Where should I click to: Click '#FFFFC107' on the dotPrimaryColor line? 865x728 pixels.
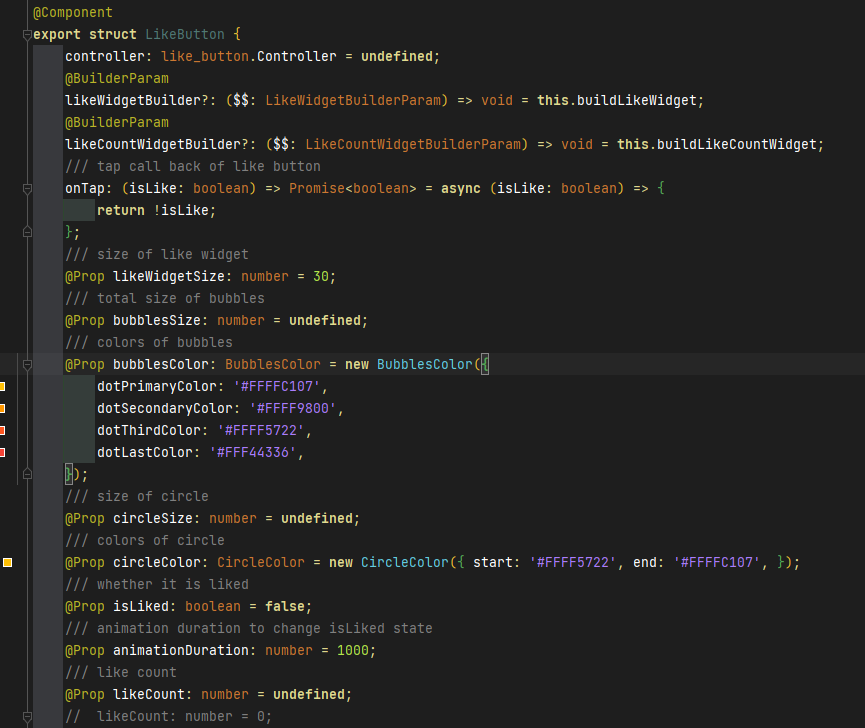tap(276, 387)
